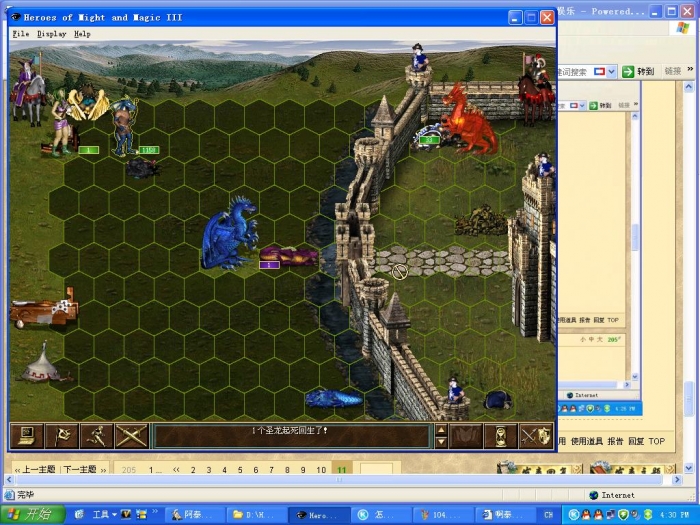Viewport: 700px width, 525px height.
Task: Click the dead blue dragon corpse near moat
Action: coord(334,398)
